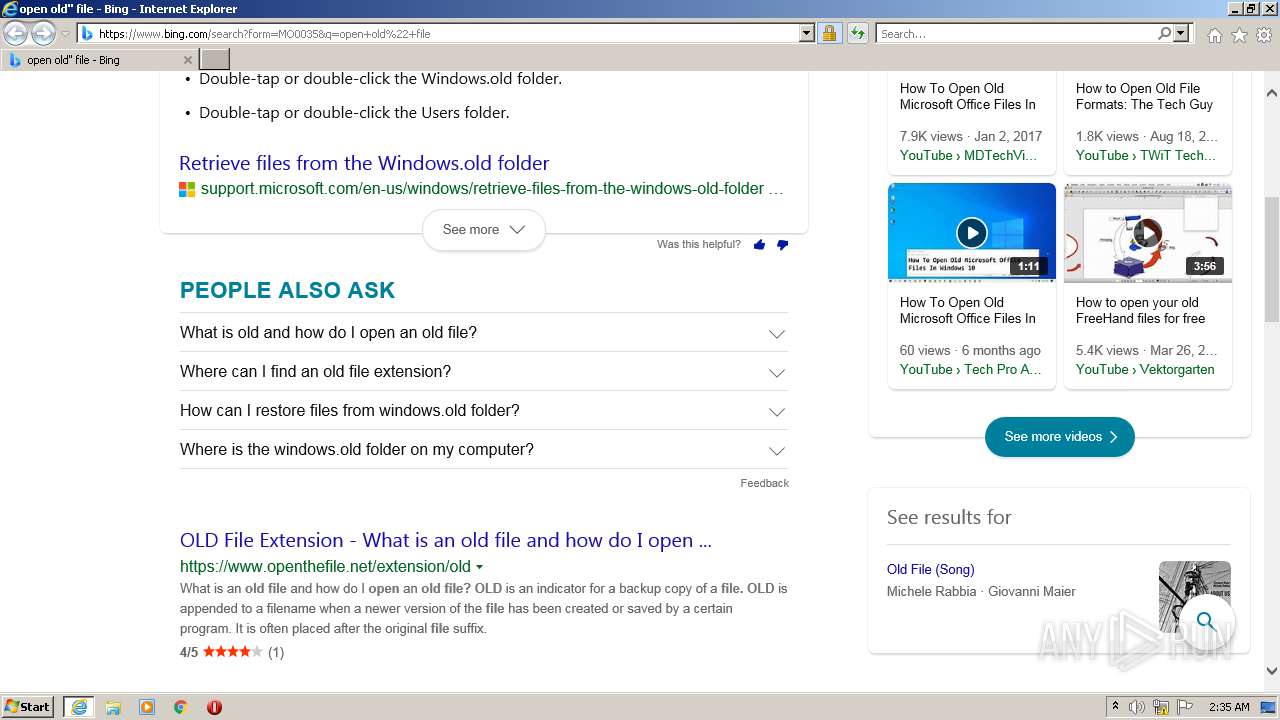Click 'Michele Rabbia · Giovanni Maier' text
Image resolution: width=1280 pixels, height=720 pixels.
981,591
